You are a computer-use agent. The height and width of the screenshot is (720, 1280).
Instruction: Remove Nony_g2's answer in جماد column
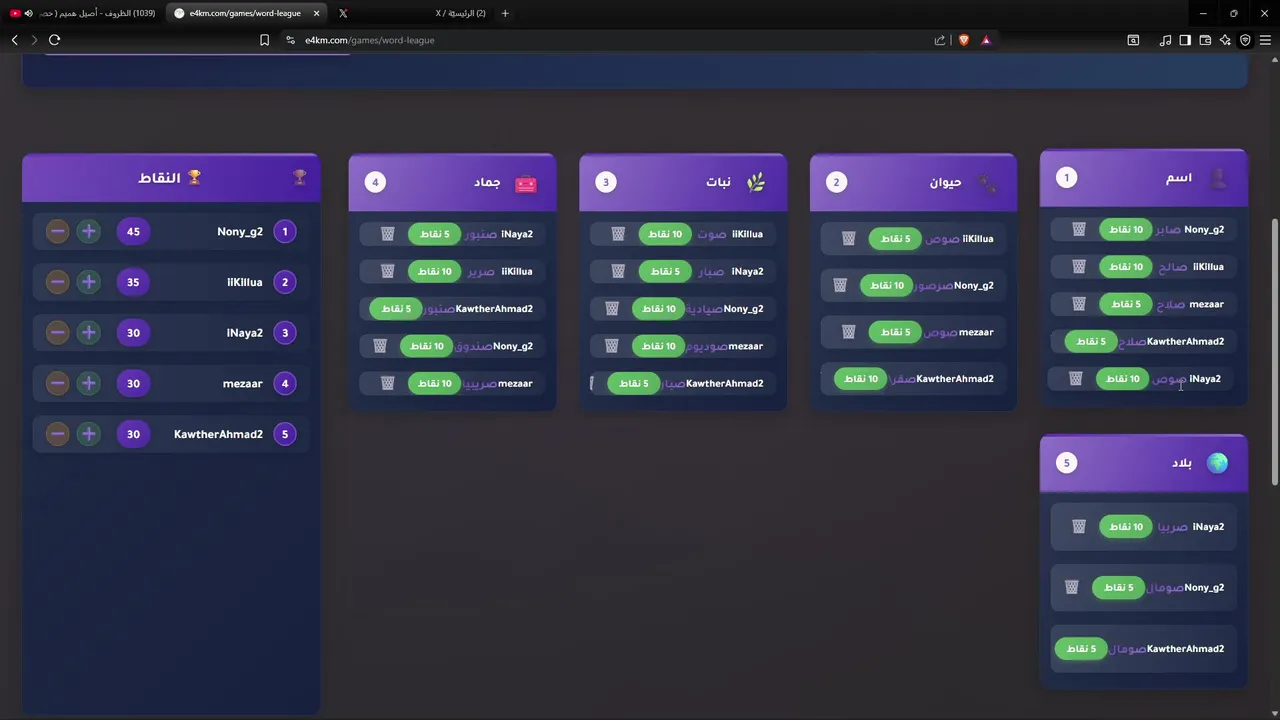point(380,346)
